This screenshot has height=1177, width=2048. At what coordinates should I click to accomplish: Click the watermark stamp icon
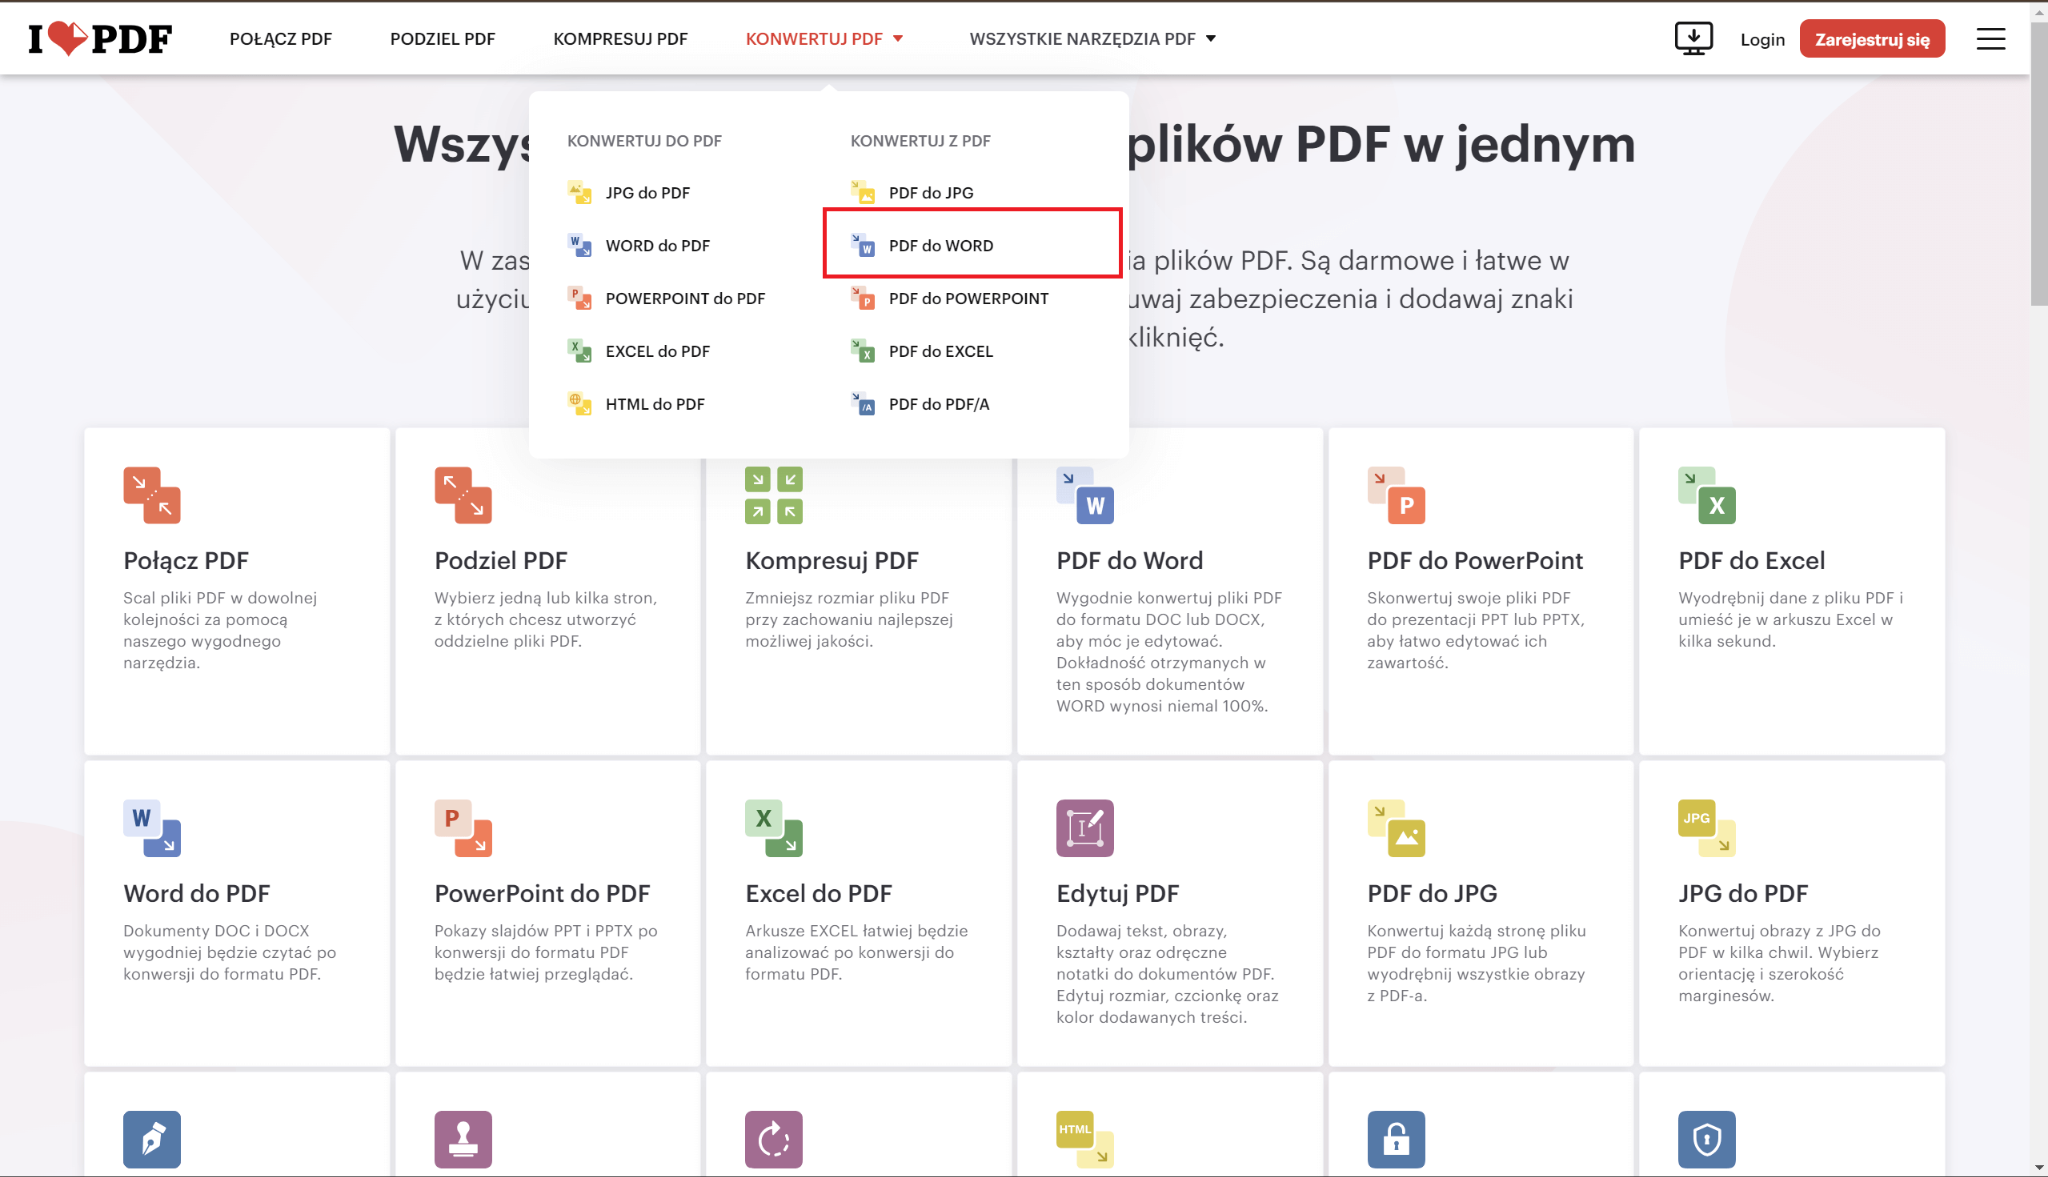463,1139
